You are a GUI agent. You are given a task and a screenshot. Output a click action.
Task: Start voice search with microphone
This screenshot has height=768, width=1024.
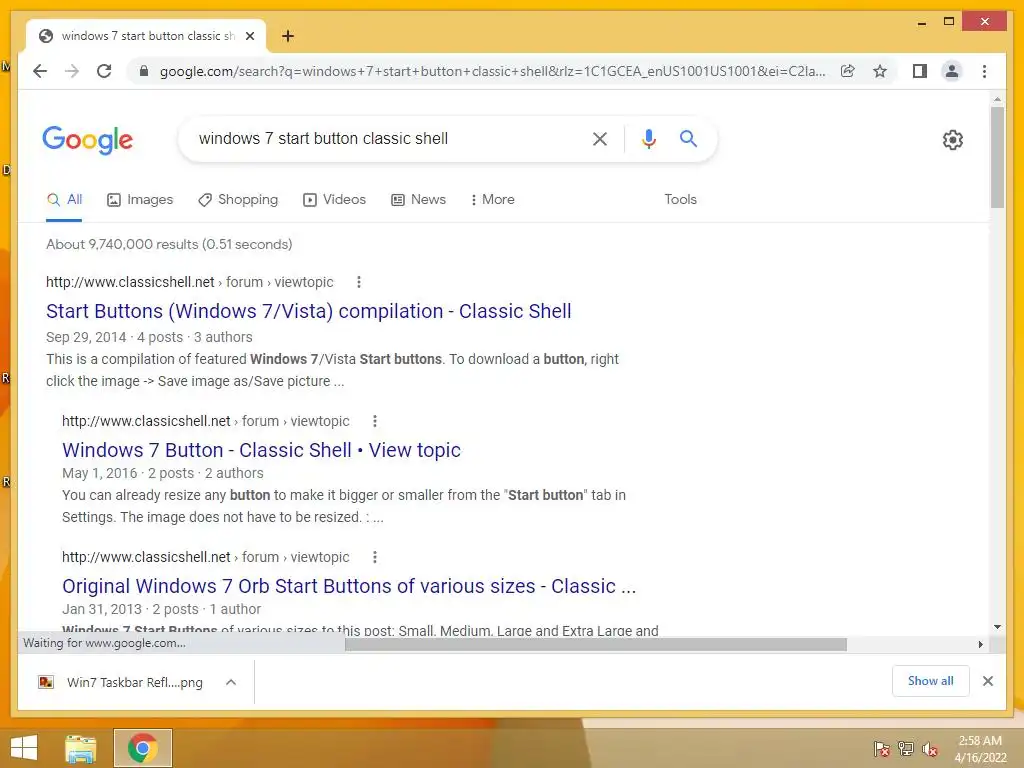click(648, 138)
